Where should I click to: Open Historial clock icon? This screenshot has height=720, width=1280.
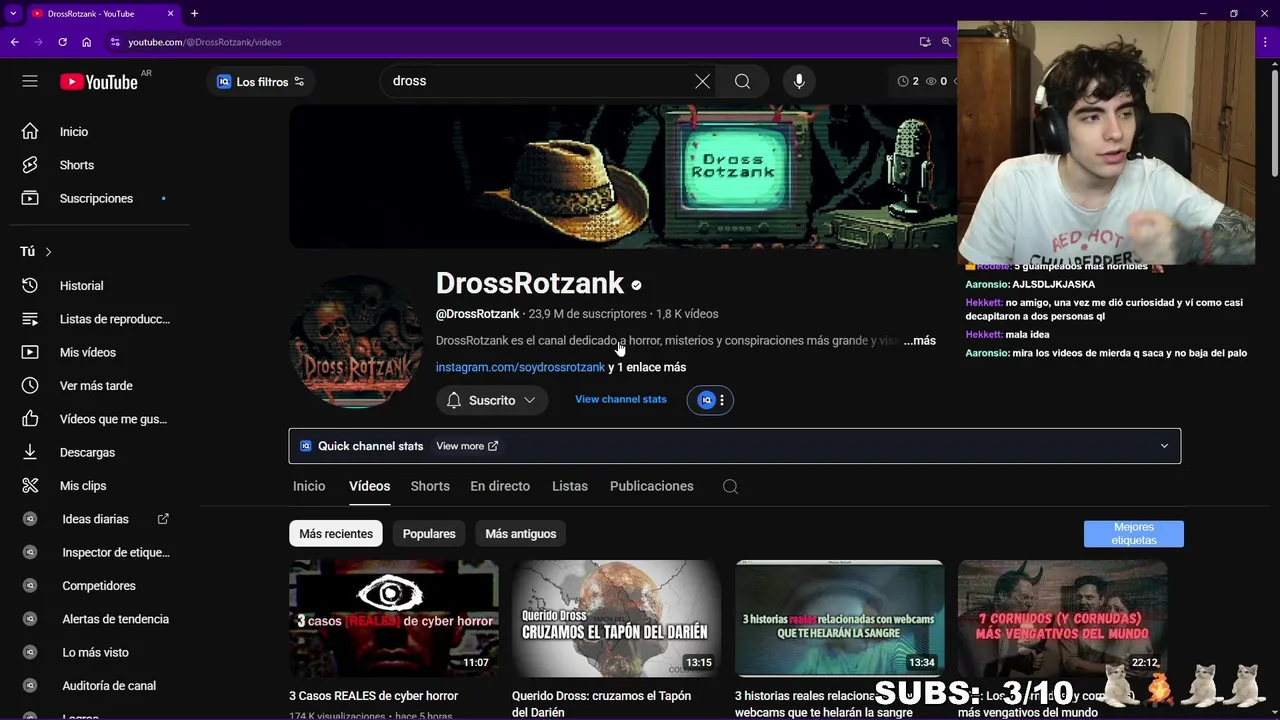30,285
